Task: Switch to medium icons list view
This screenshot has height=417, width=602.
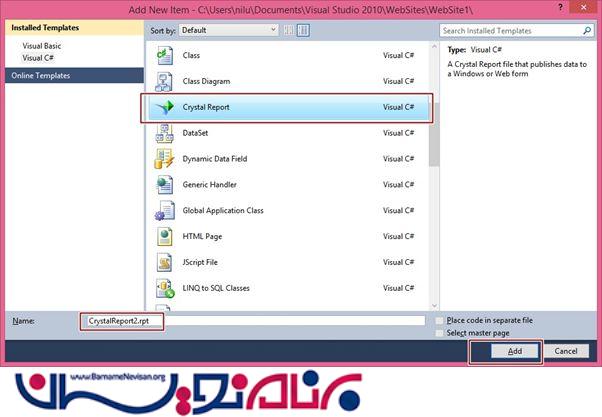Action: (x=303, y=30)
